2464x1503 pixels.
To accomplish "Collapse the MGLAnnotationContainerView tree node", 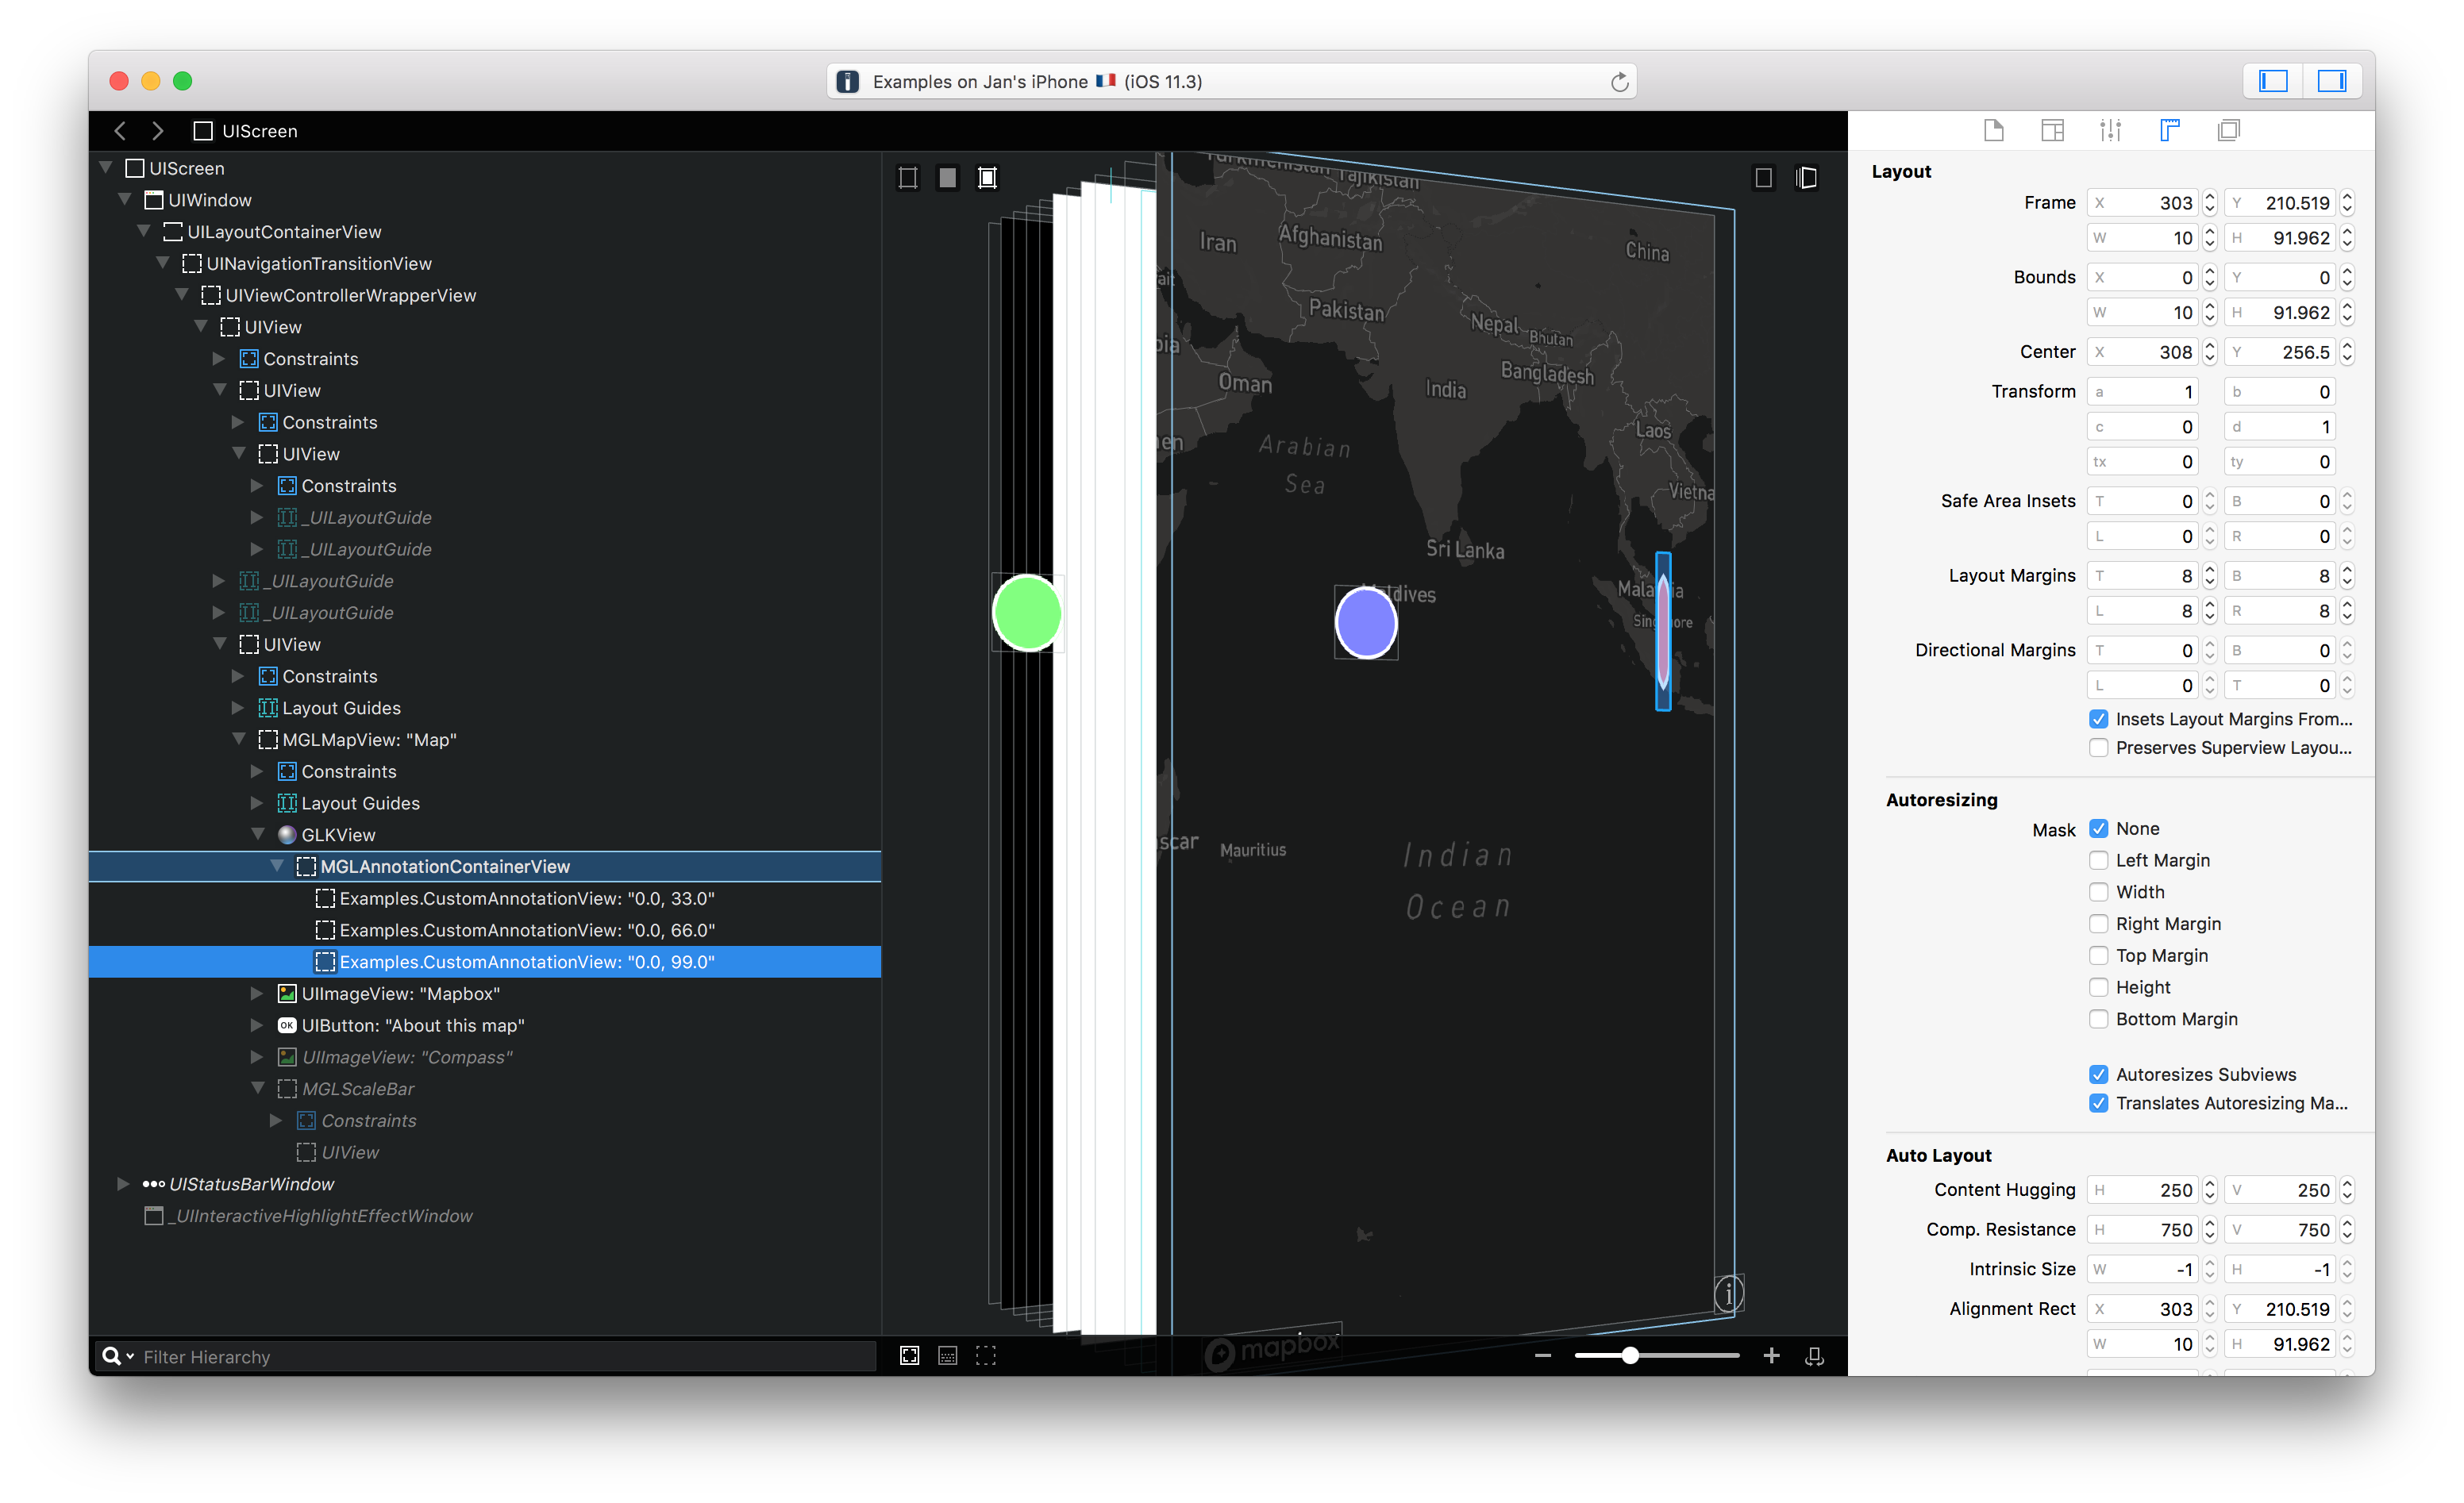I will point(277,866).
